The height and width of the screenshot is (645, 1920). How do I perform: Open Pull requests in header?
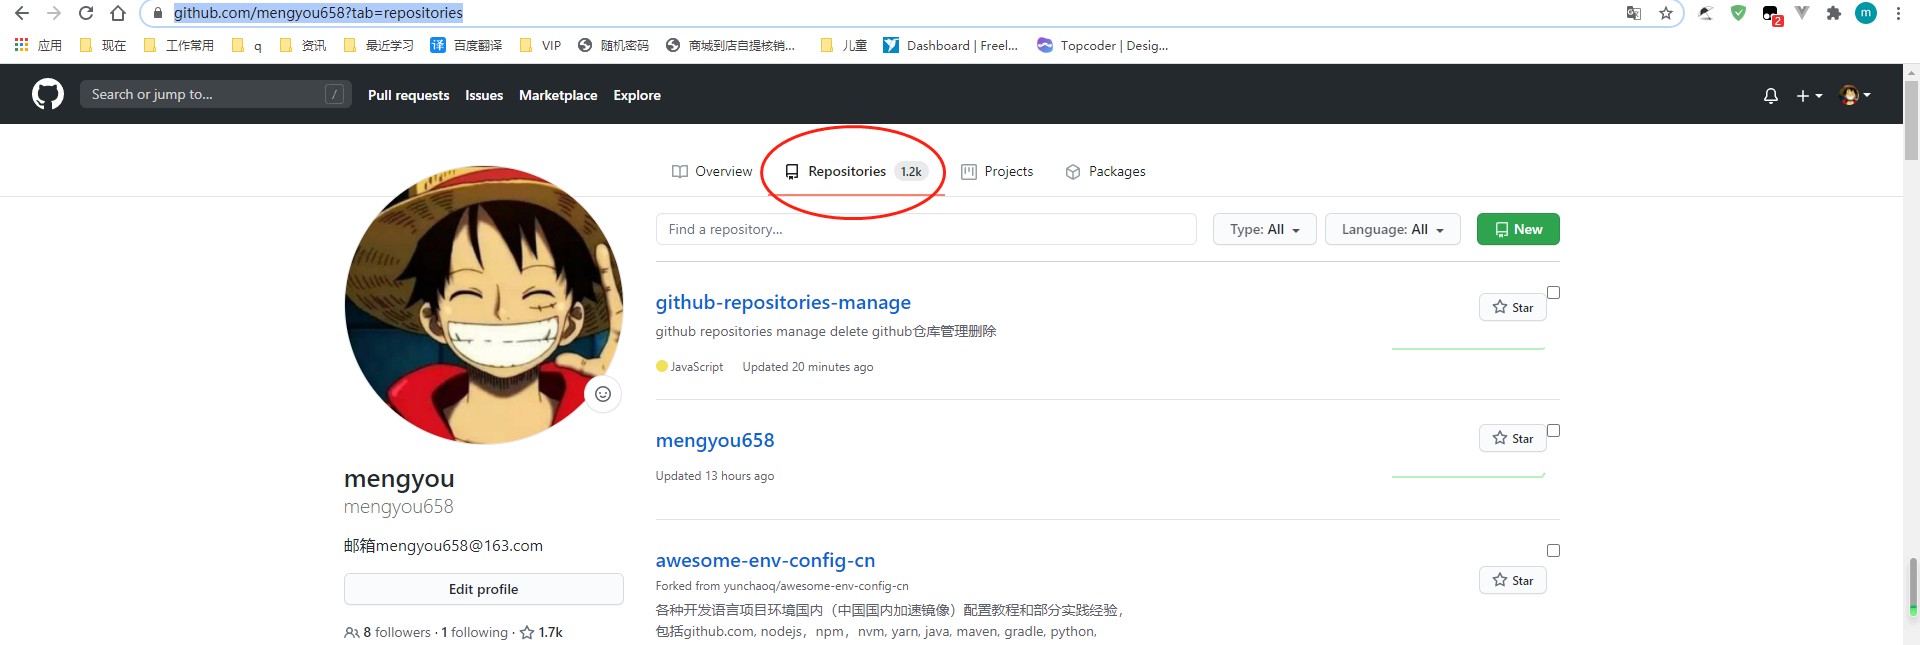point(408,95)
